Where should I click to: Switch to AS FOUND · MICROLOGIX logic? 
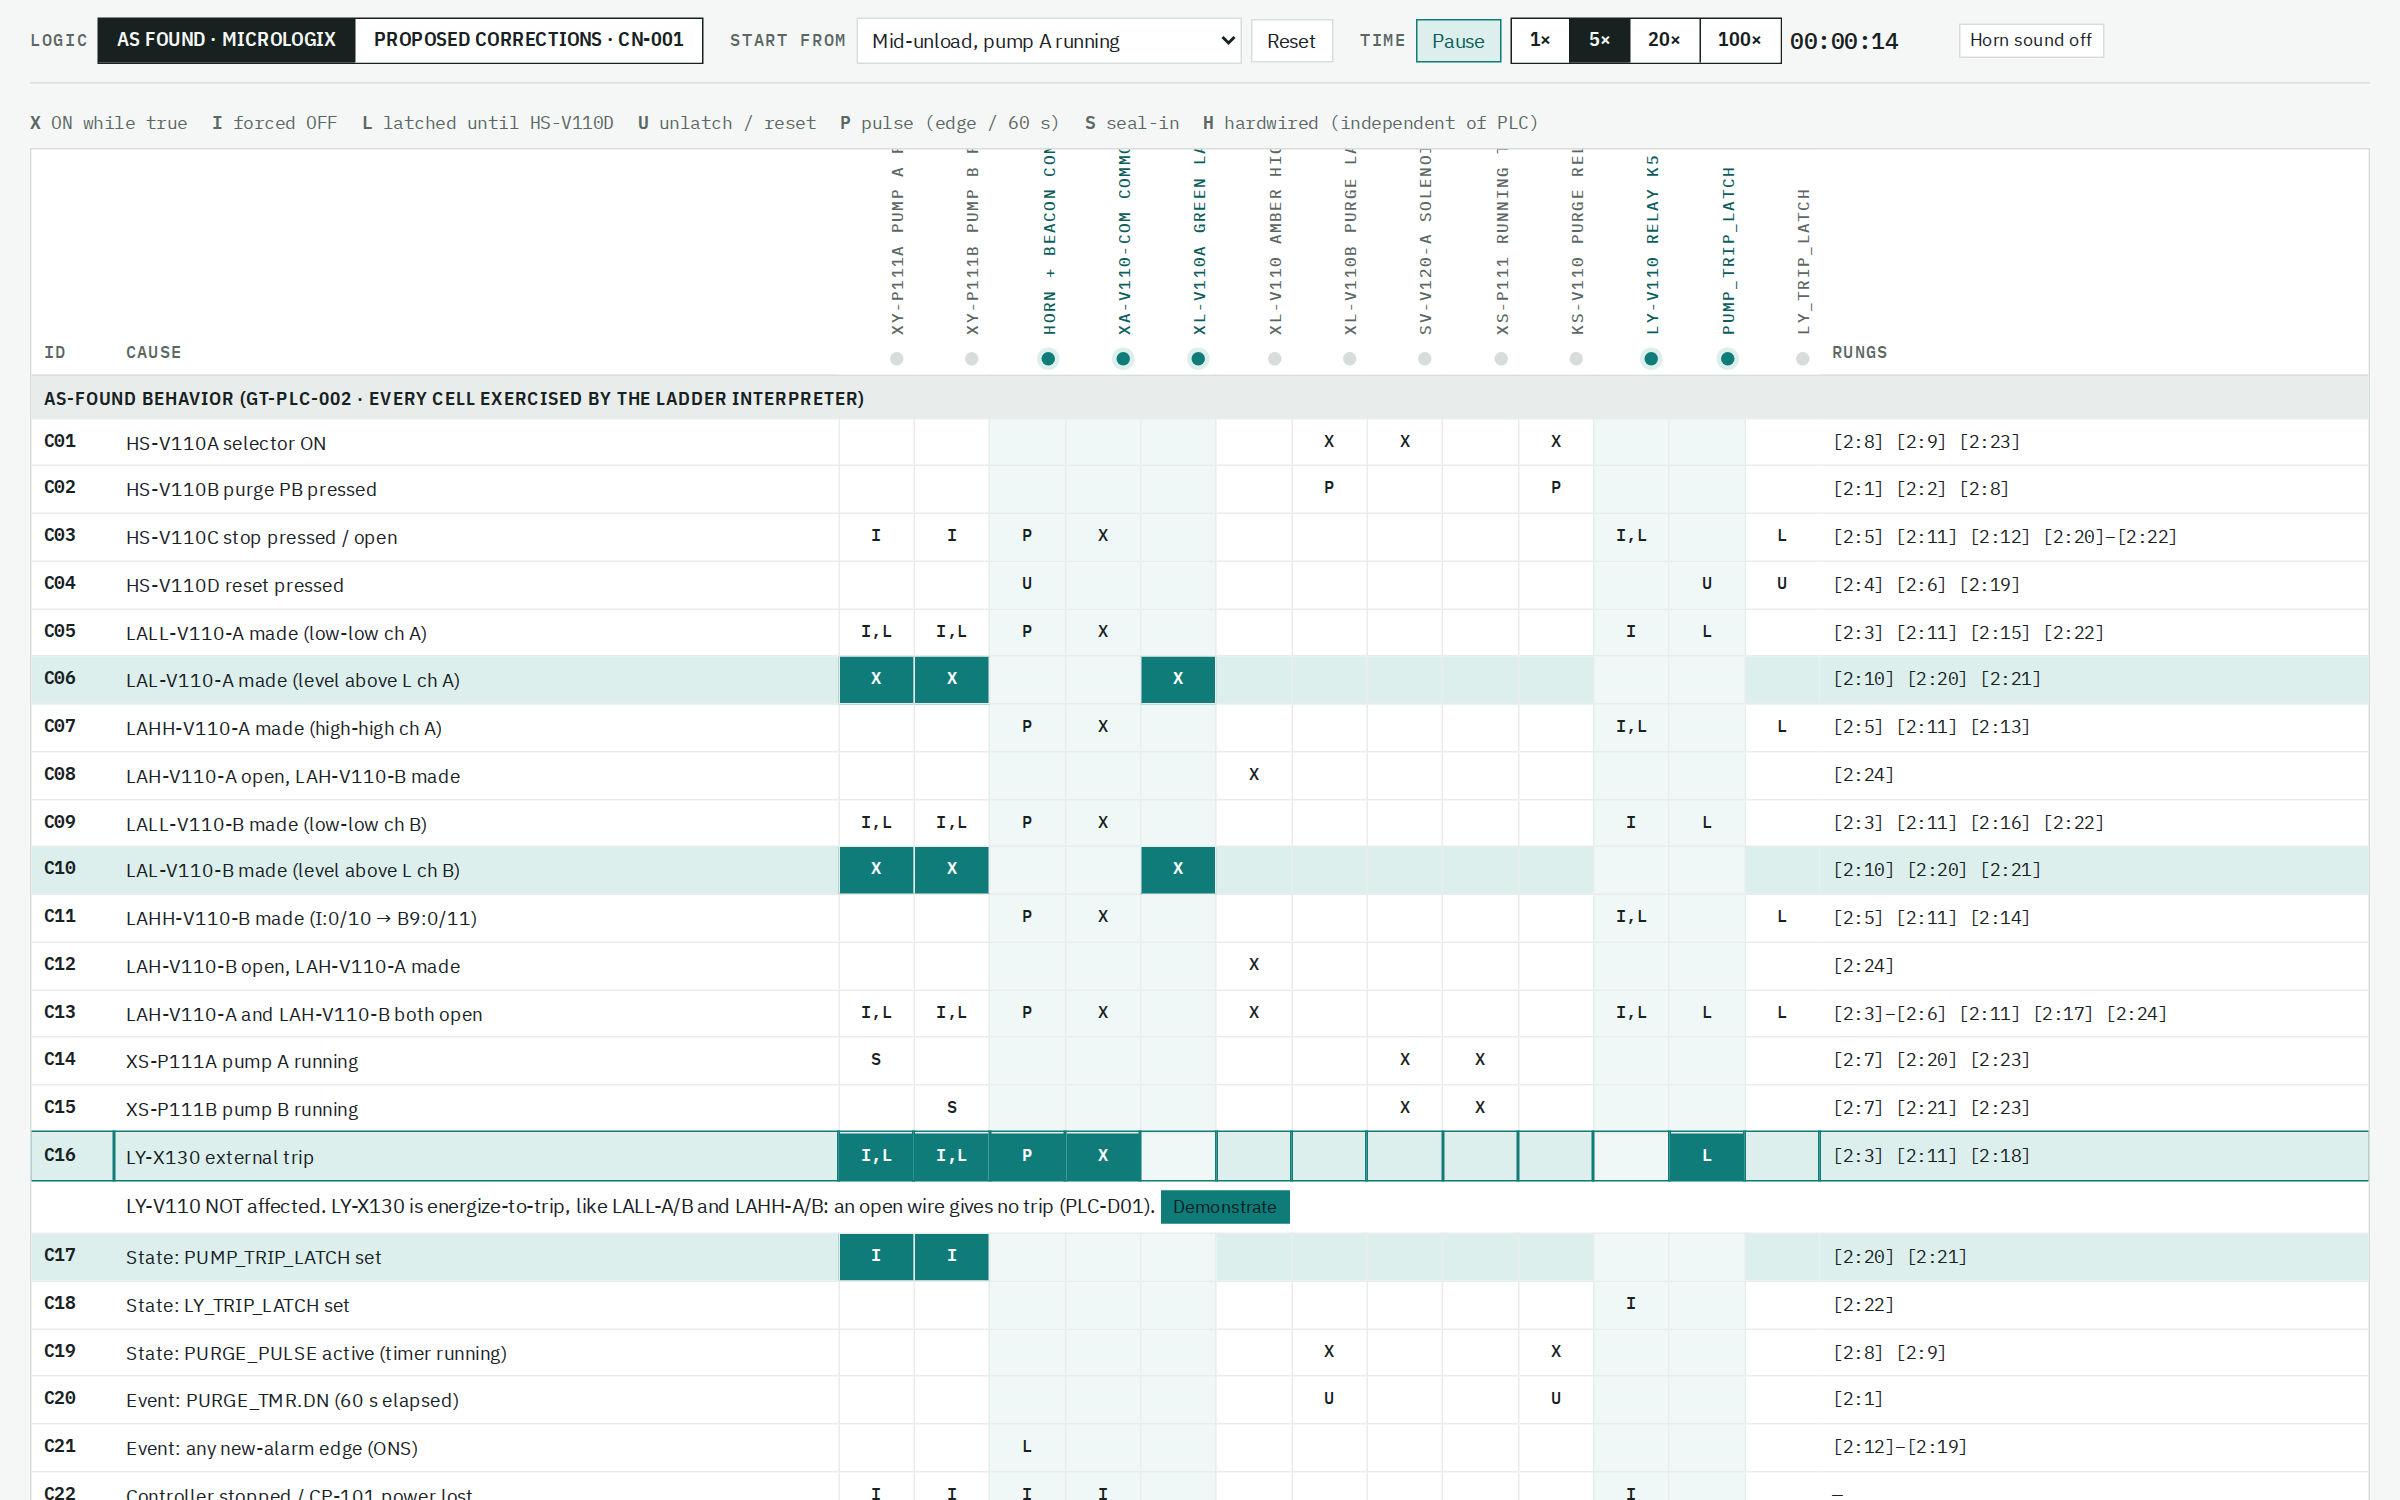[226, 40]
